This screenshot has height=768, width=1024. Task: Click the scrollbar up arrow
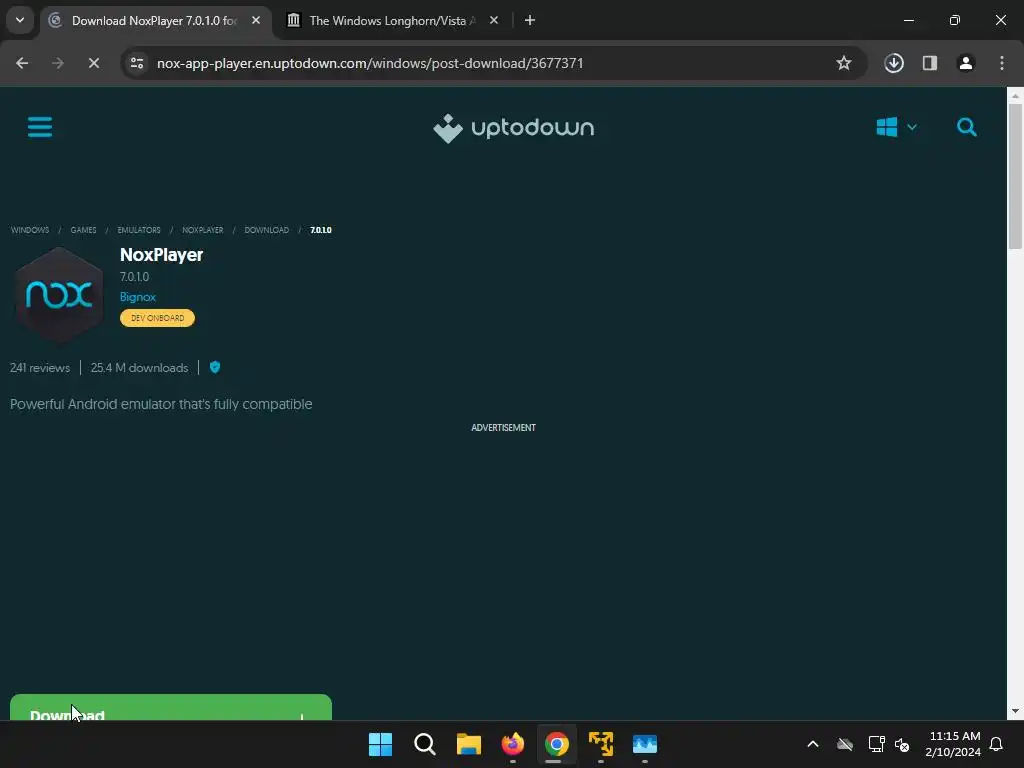(x=1015, y=95)
